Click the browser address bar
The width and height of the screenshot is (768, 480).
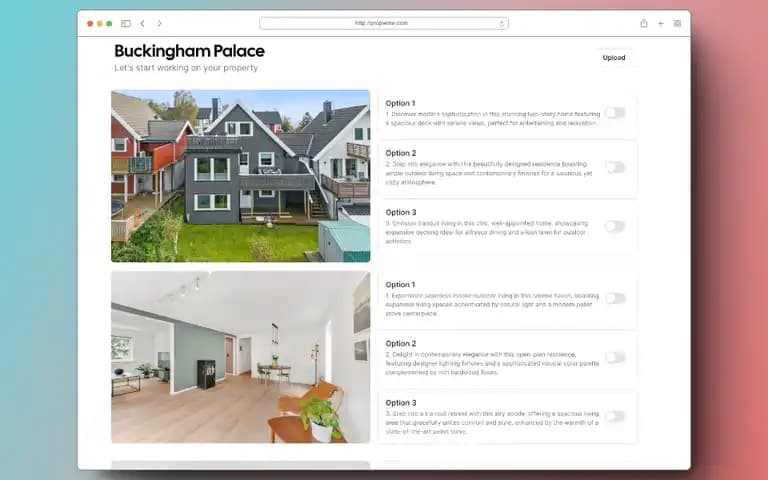click(384, 24)
